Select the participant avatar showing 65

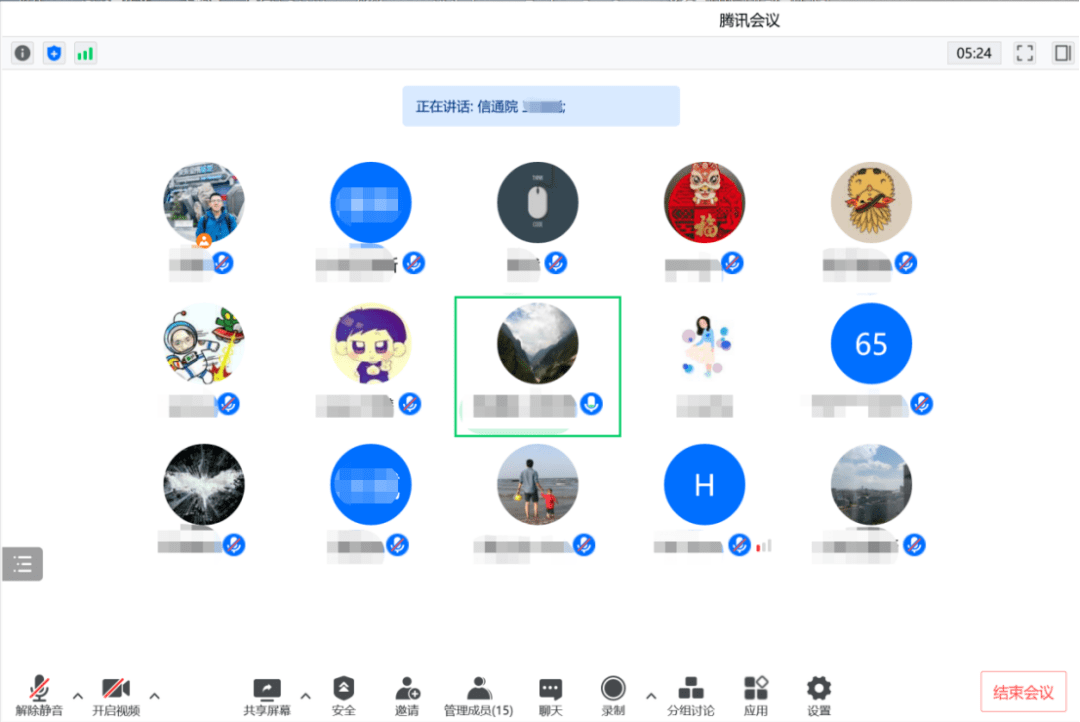point(871,344)
